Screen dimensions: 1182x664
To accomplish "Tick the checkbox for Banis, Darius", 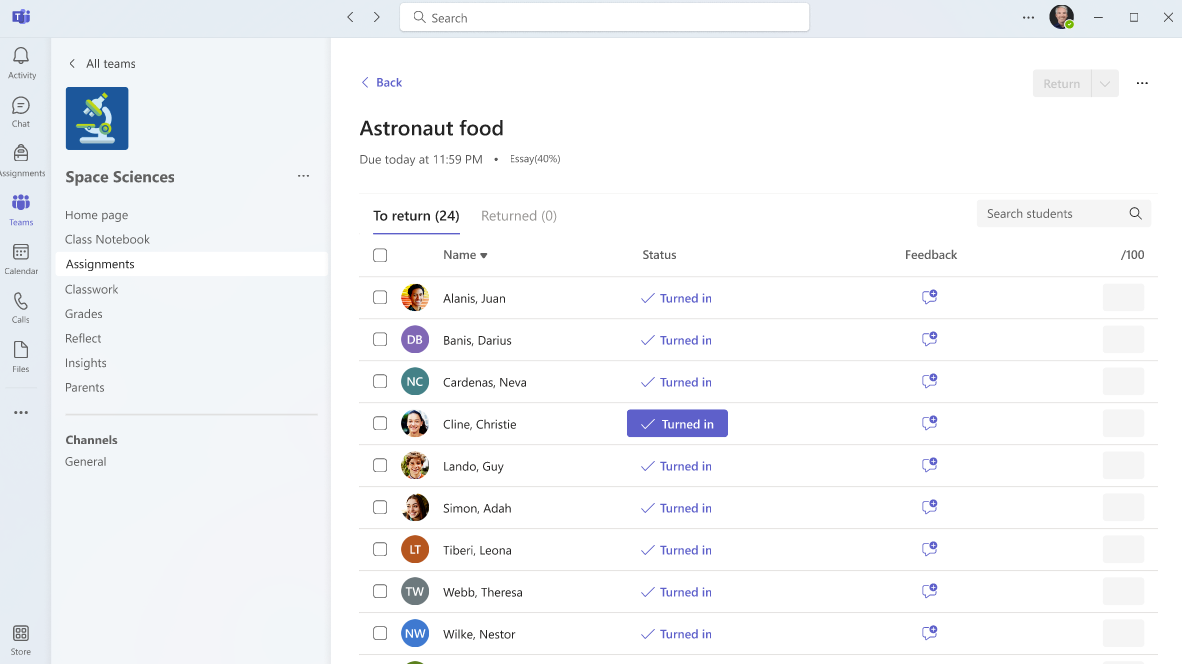I will point(380,340).
